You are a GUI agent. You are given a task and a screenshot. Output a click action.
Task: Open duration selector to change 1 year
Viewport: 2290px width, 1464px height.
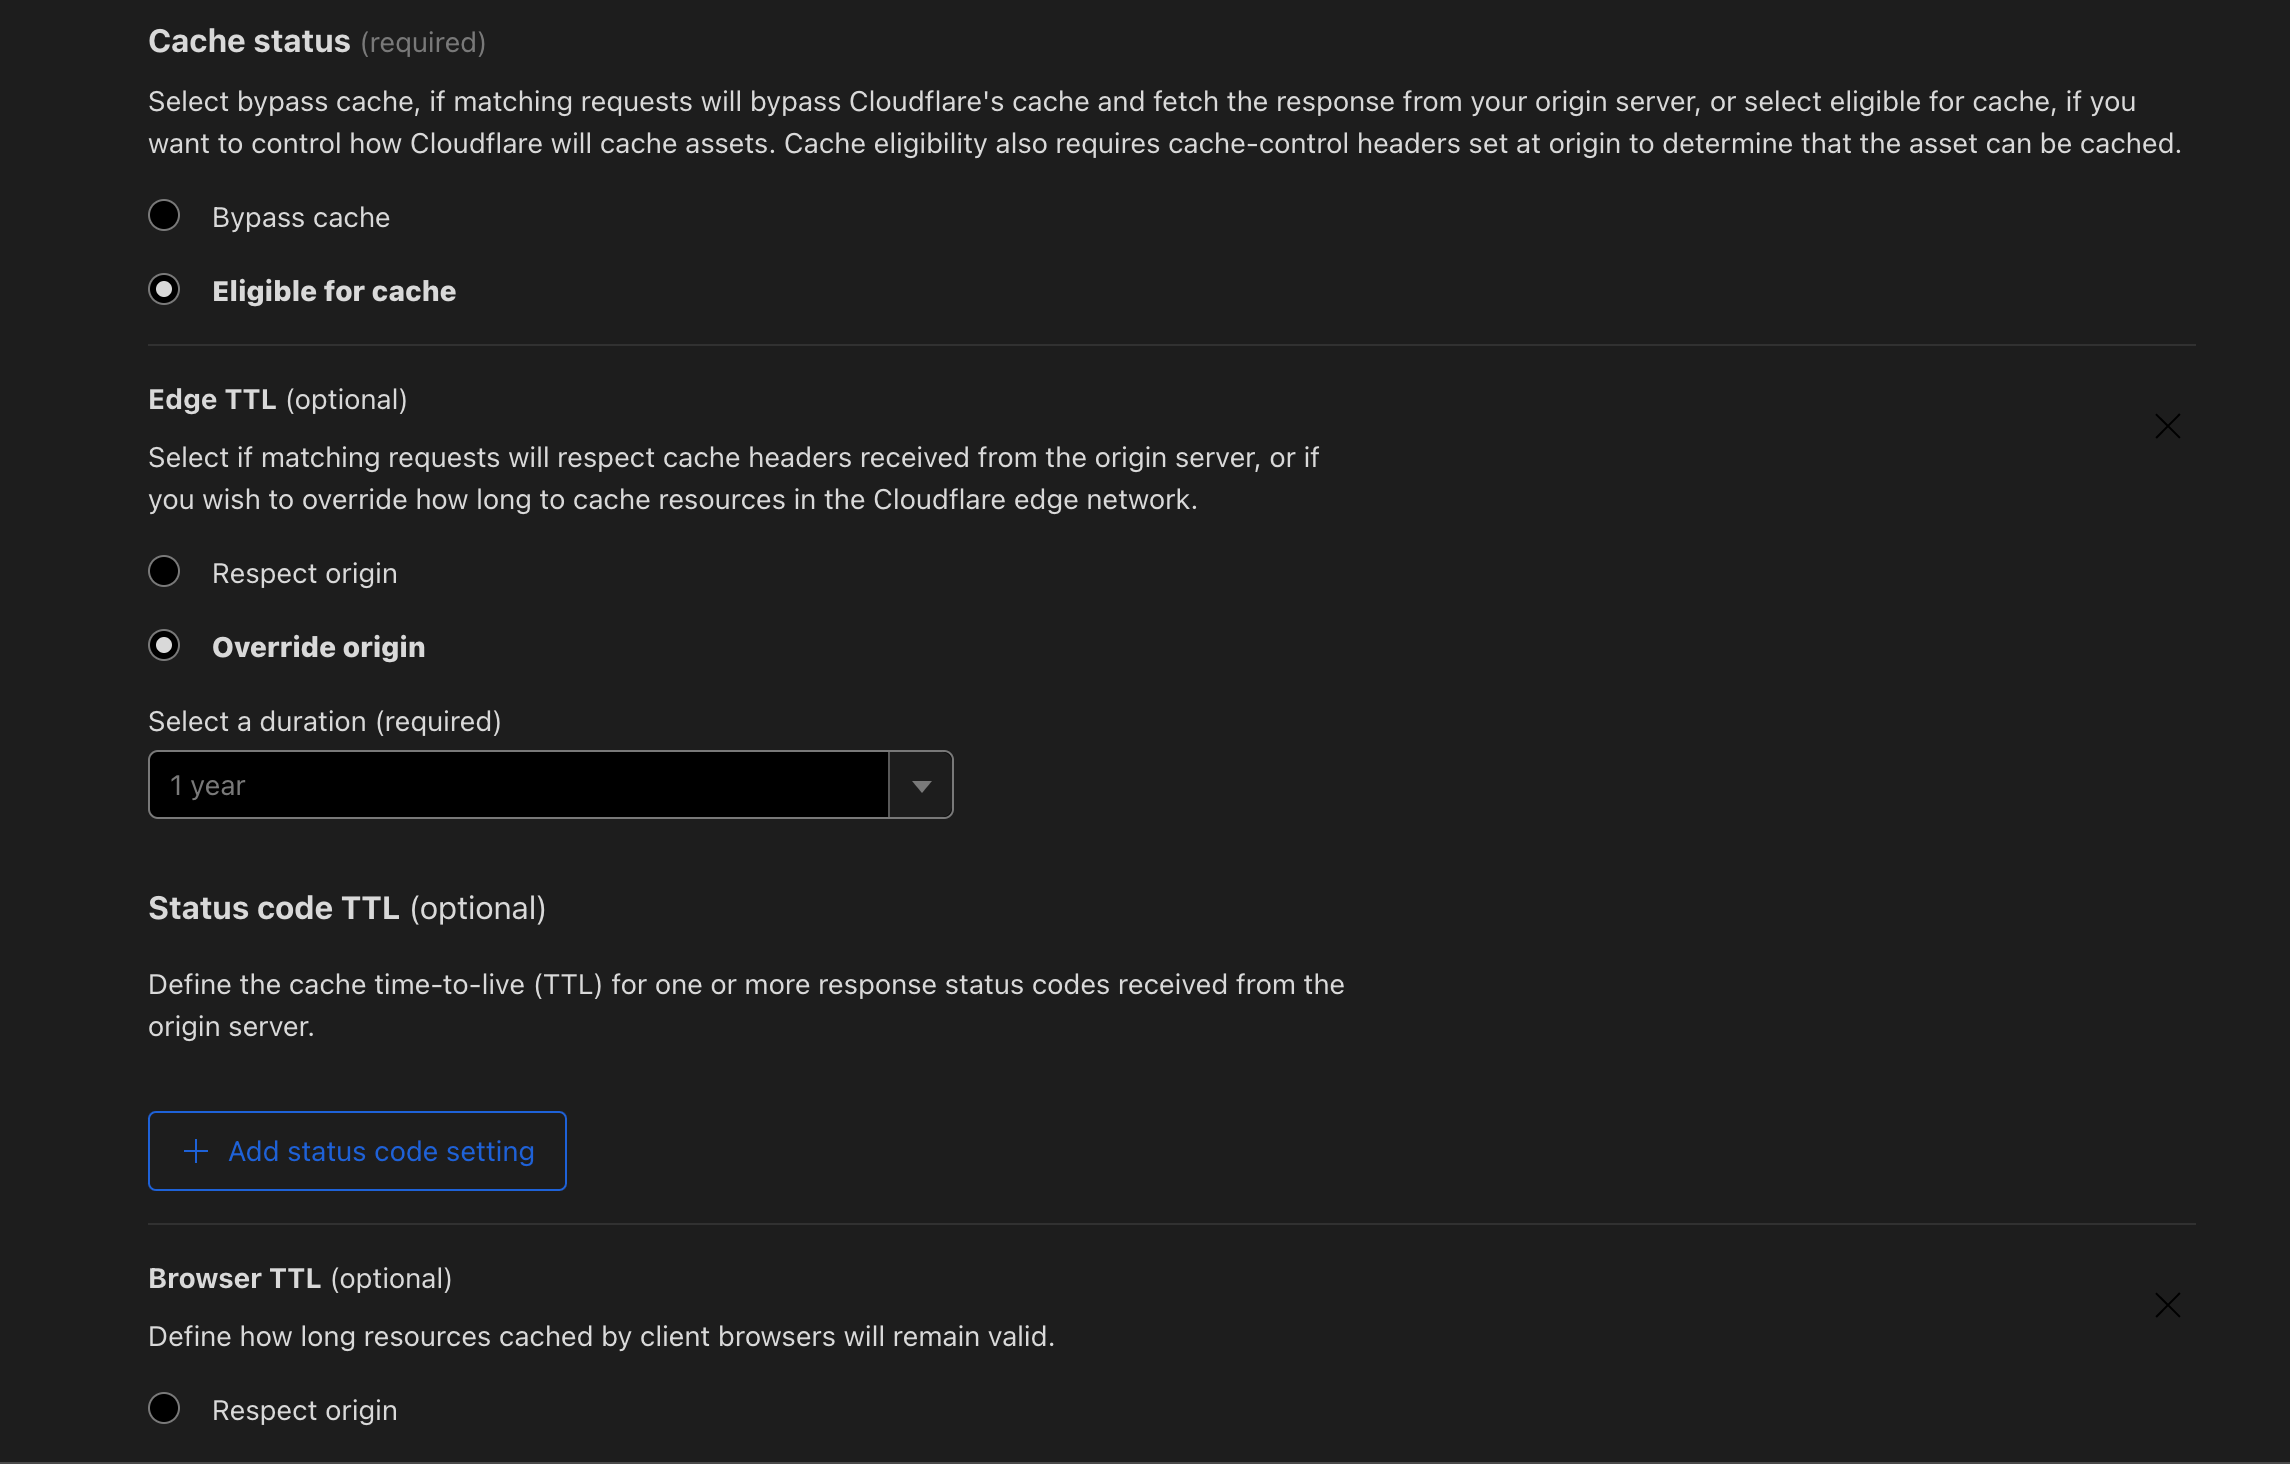[919, 784]
